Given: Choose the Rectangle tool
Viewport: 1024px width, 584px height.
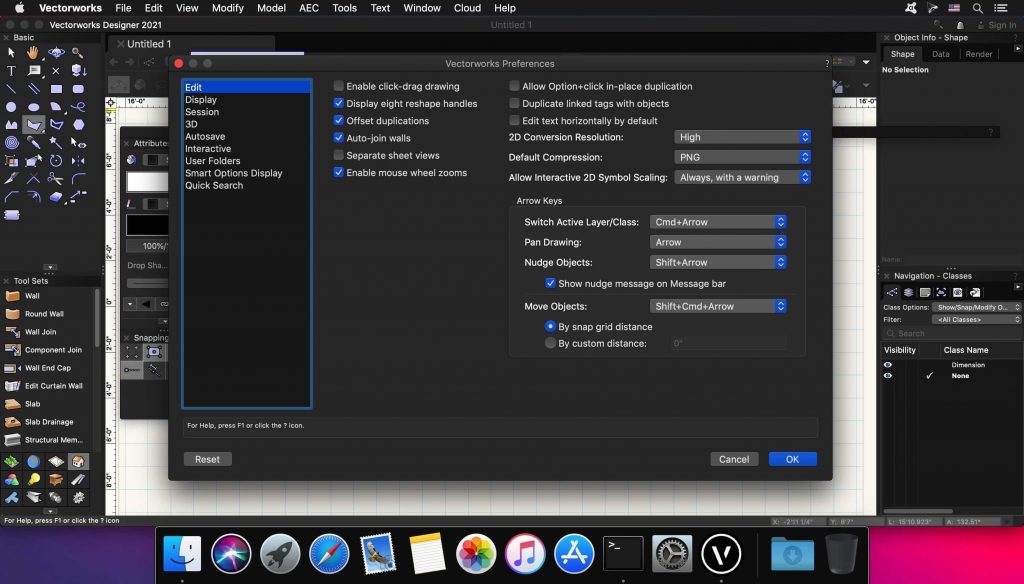Looking at the screenshot, I should (54, 89).
